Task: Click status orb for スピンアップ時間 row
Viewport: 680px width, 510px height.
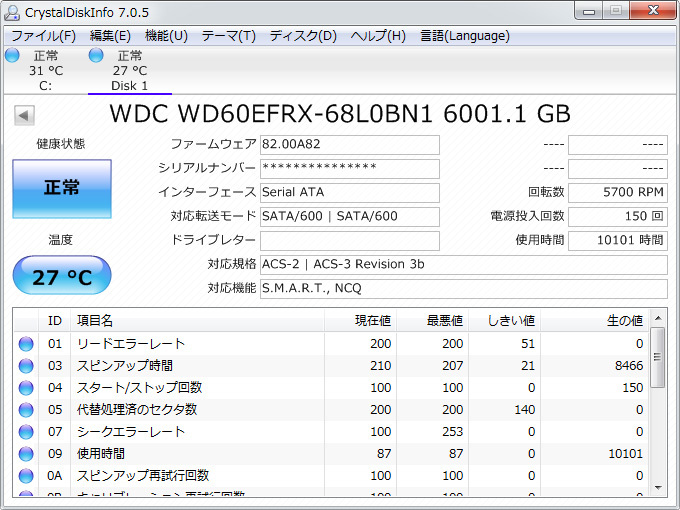Action: tap(26, 366)
